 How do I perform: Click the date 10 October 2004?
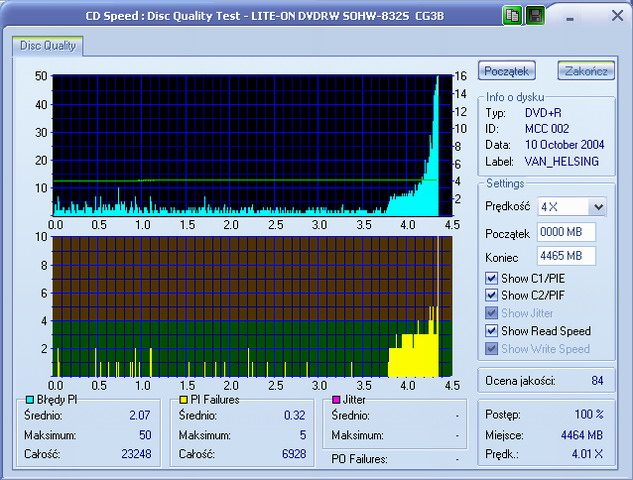point(564,145)
